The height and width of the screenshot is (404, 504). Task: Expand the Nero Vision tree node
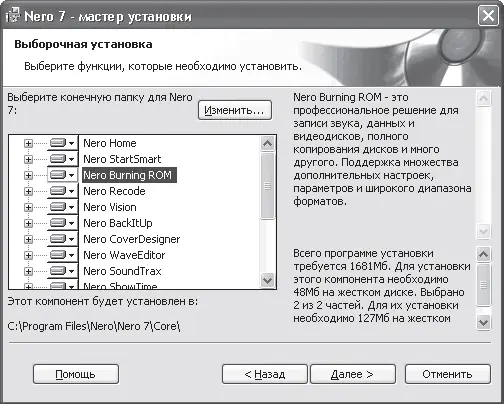click(28, 207)
